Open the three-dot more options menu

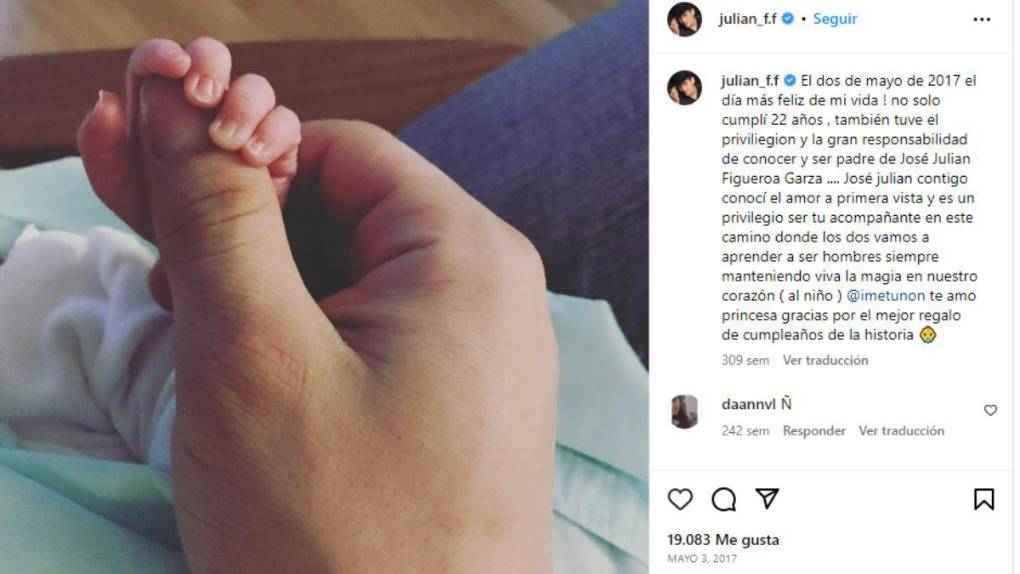tap(982, 20)
